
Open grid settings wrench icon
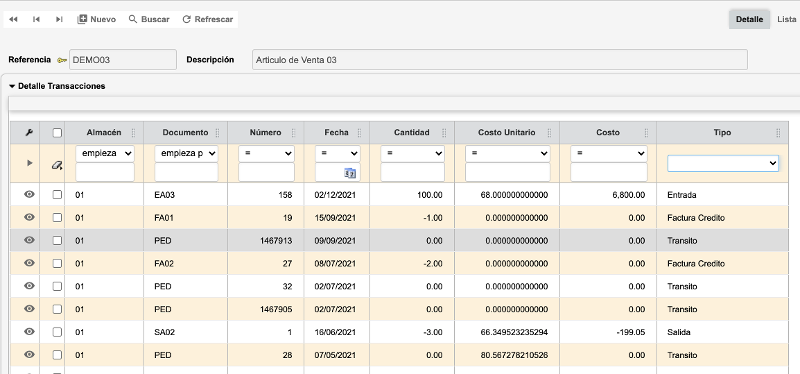29,133
